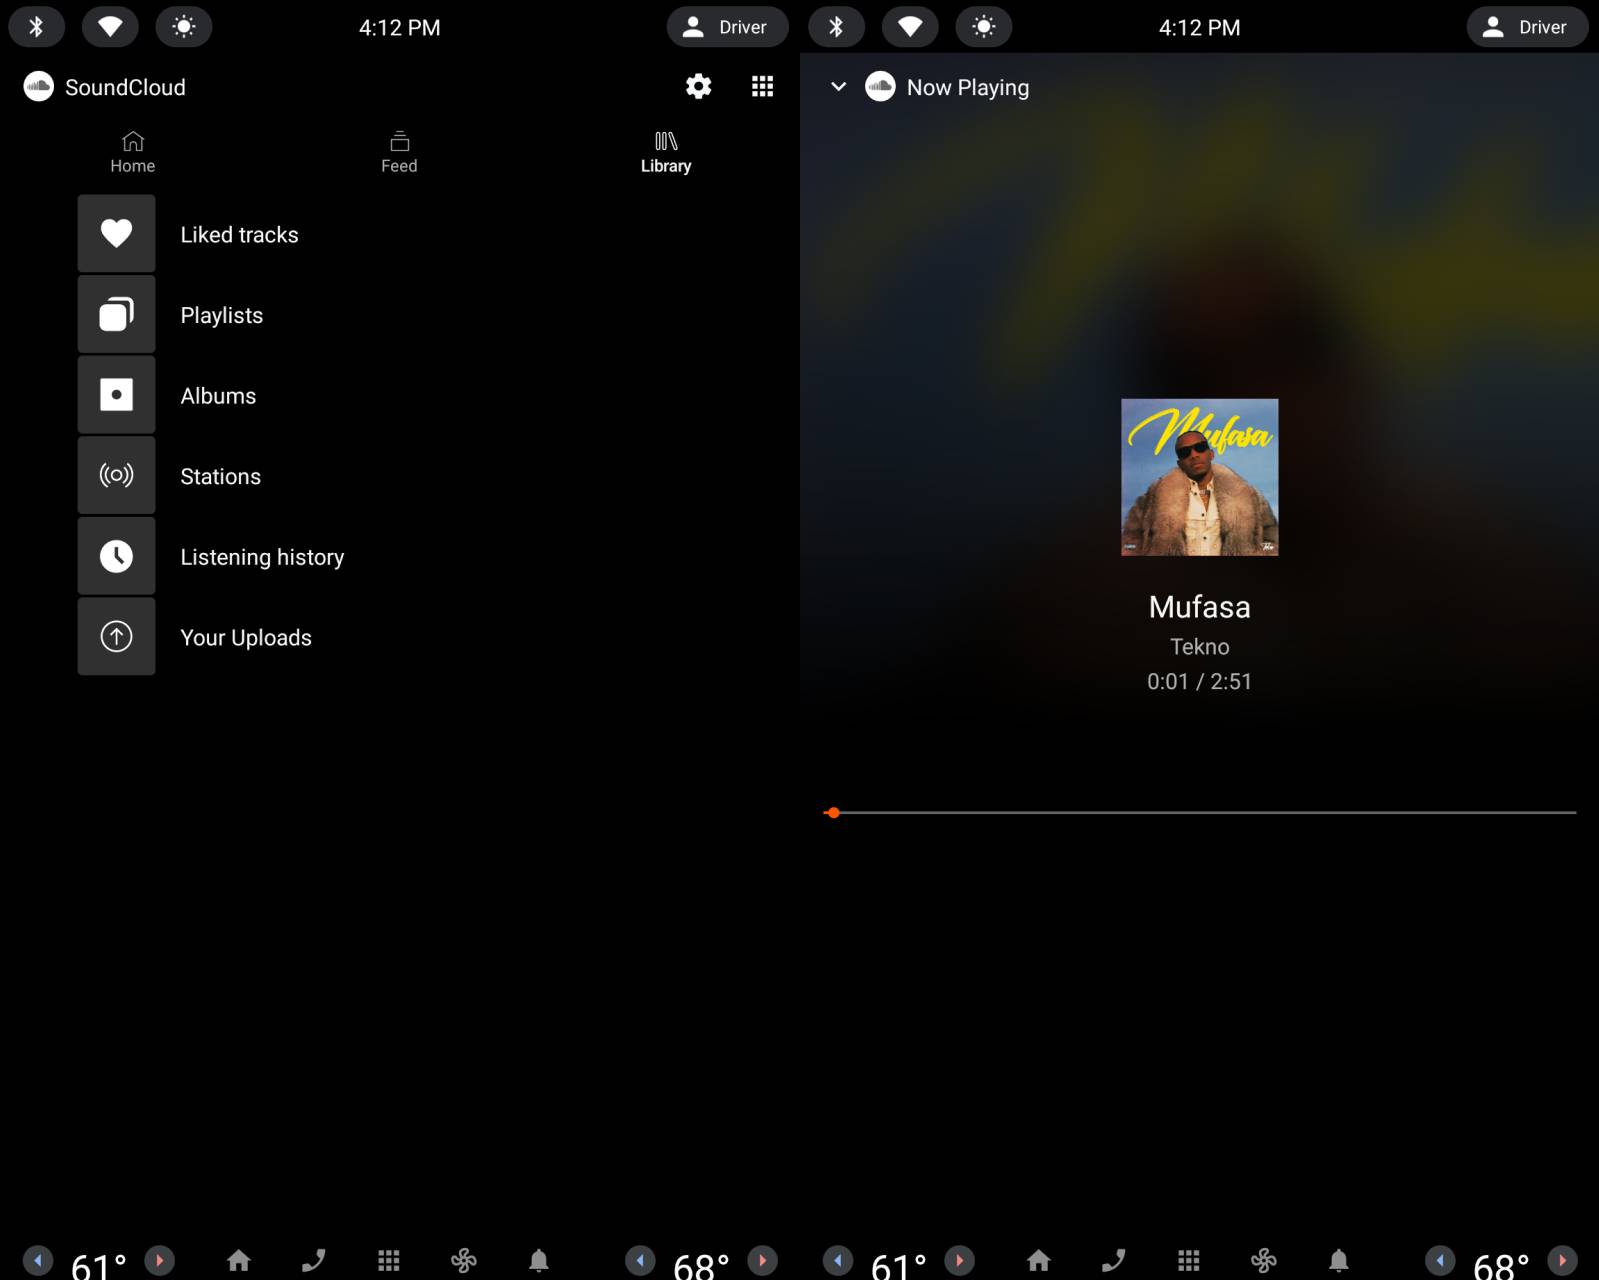Lower the 68° temperature in the Now Playing panel
This screenshot has width=1599, height=1280.
click(x=1440, y=1260)
